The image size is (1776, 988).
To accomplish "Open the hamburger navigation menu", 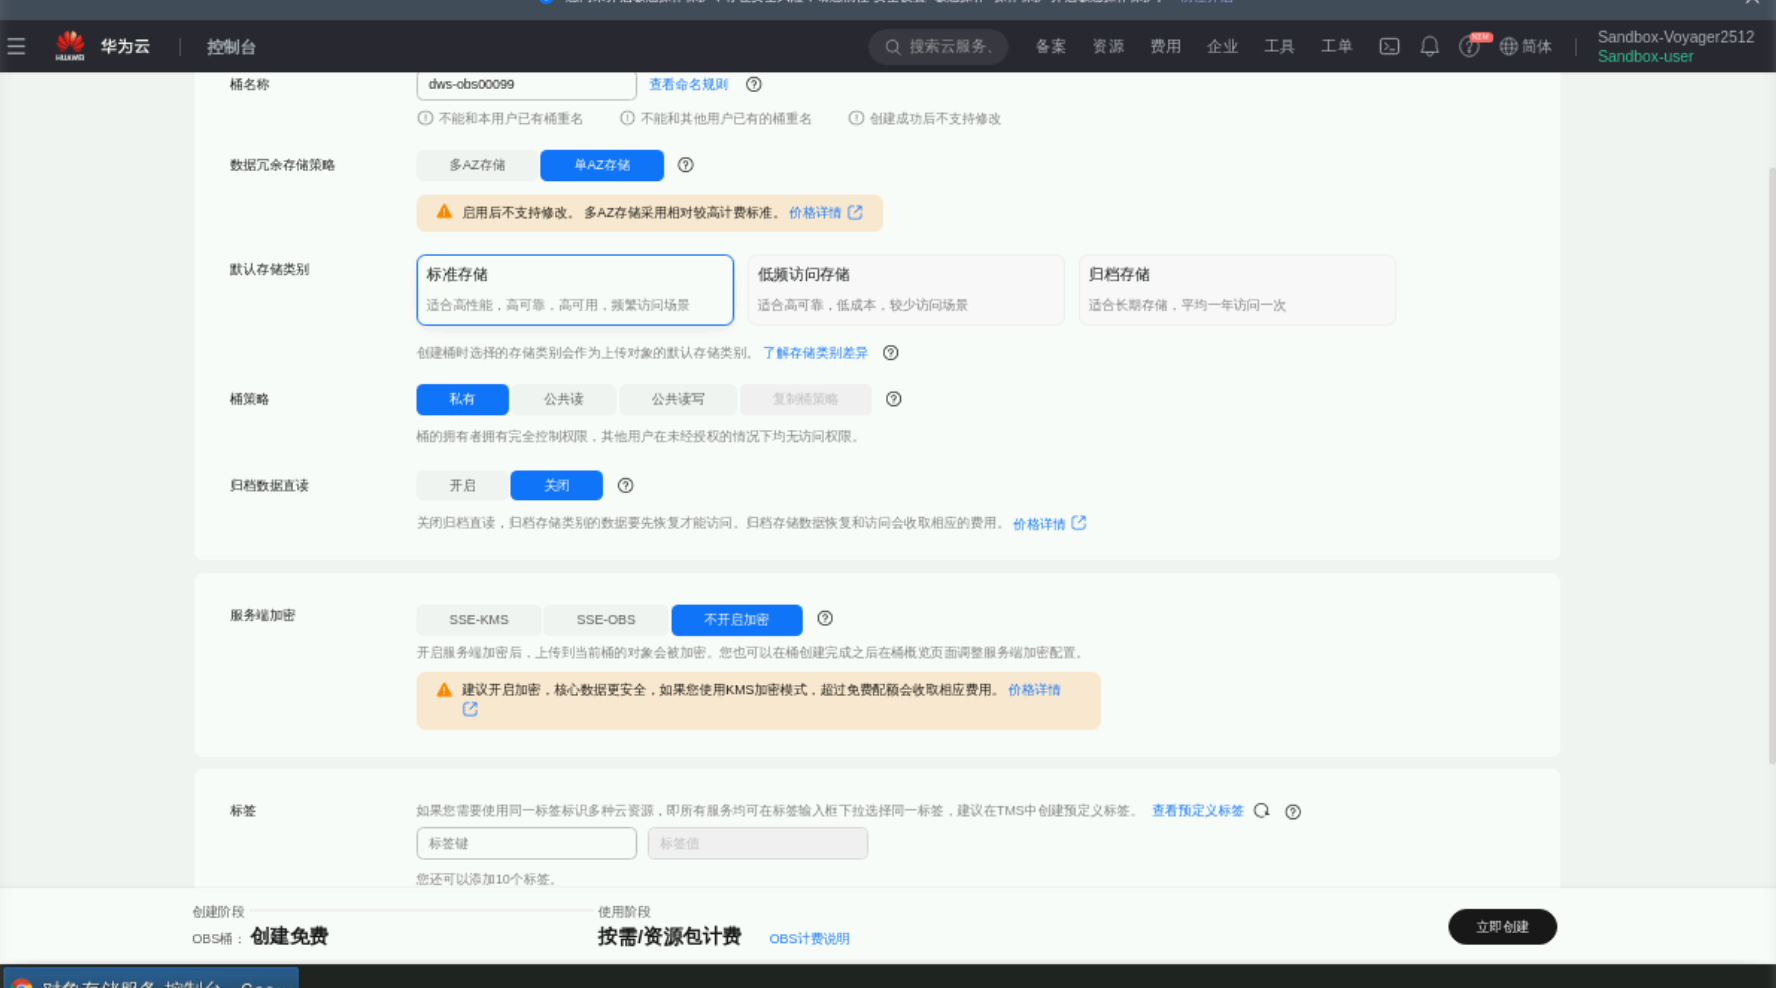I will [x=16, y=46].
